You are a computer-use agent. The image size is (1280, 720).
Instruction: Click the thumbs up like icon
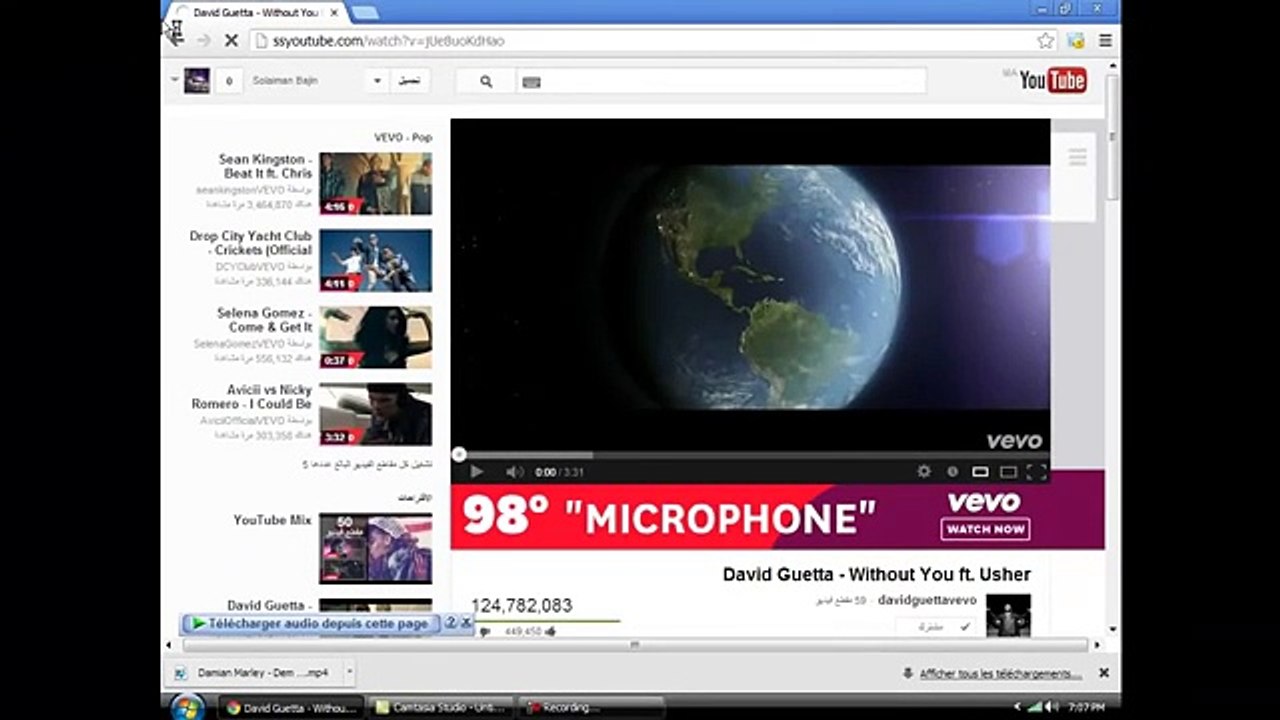tap(550, 632)
